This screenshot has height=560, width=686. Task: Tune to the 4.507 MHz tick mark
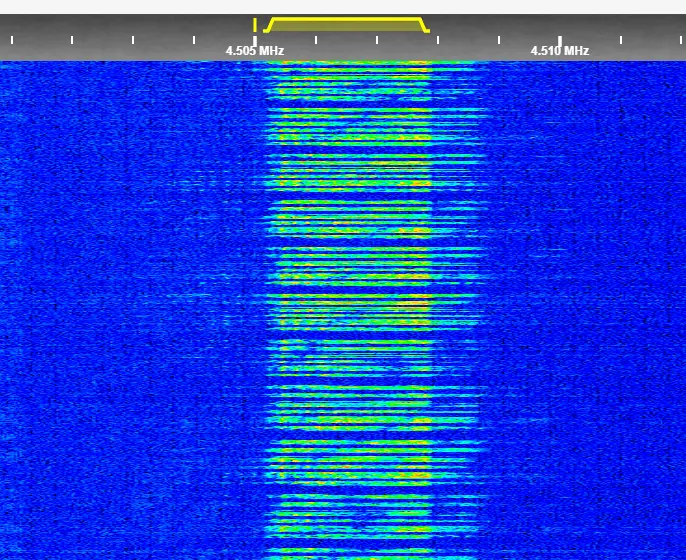(377, 40)
